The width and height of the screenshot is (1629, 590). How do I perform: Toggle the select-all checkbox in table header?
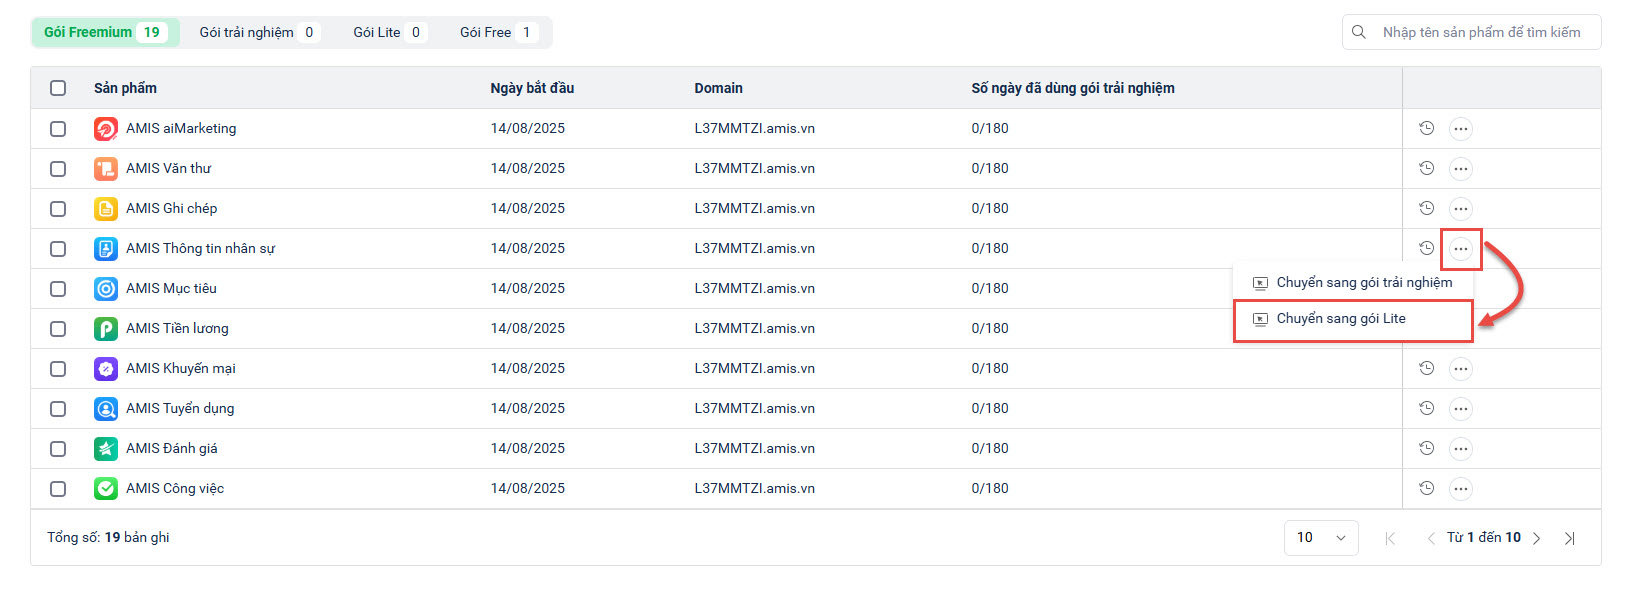click(58, 88)
